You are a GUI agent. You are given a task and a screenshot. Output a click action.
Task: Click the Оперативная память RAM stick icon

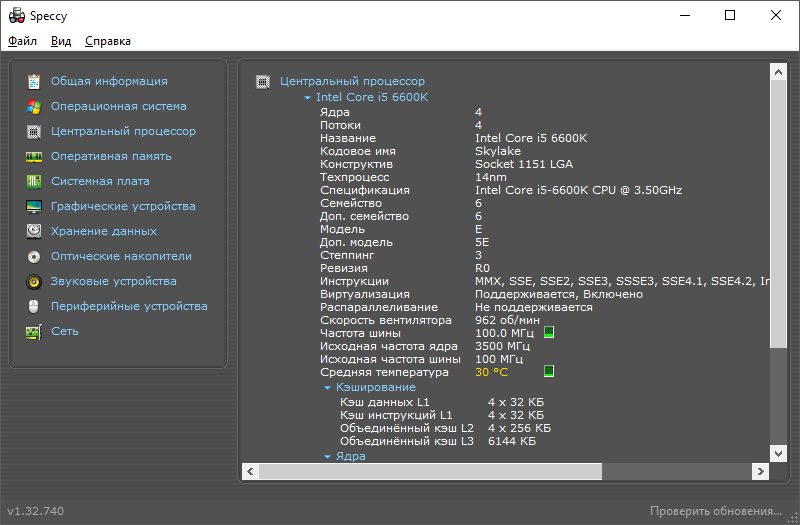34,157
